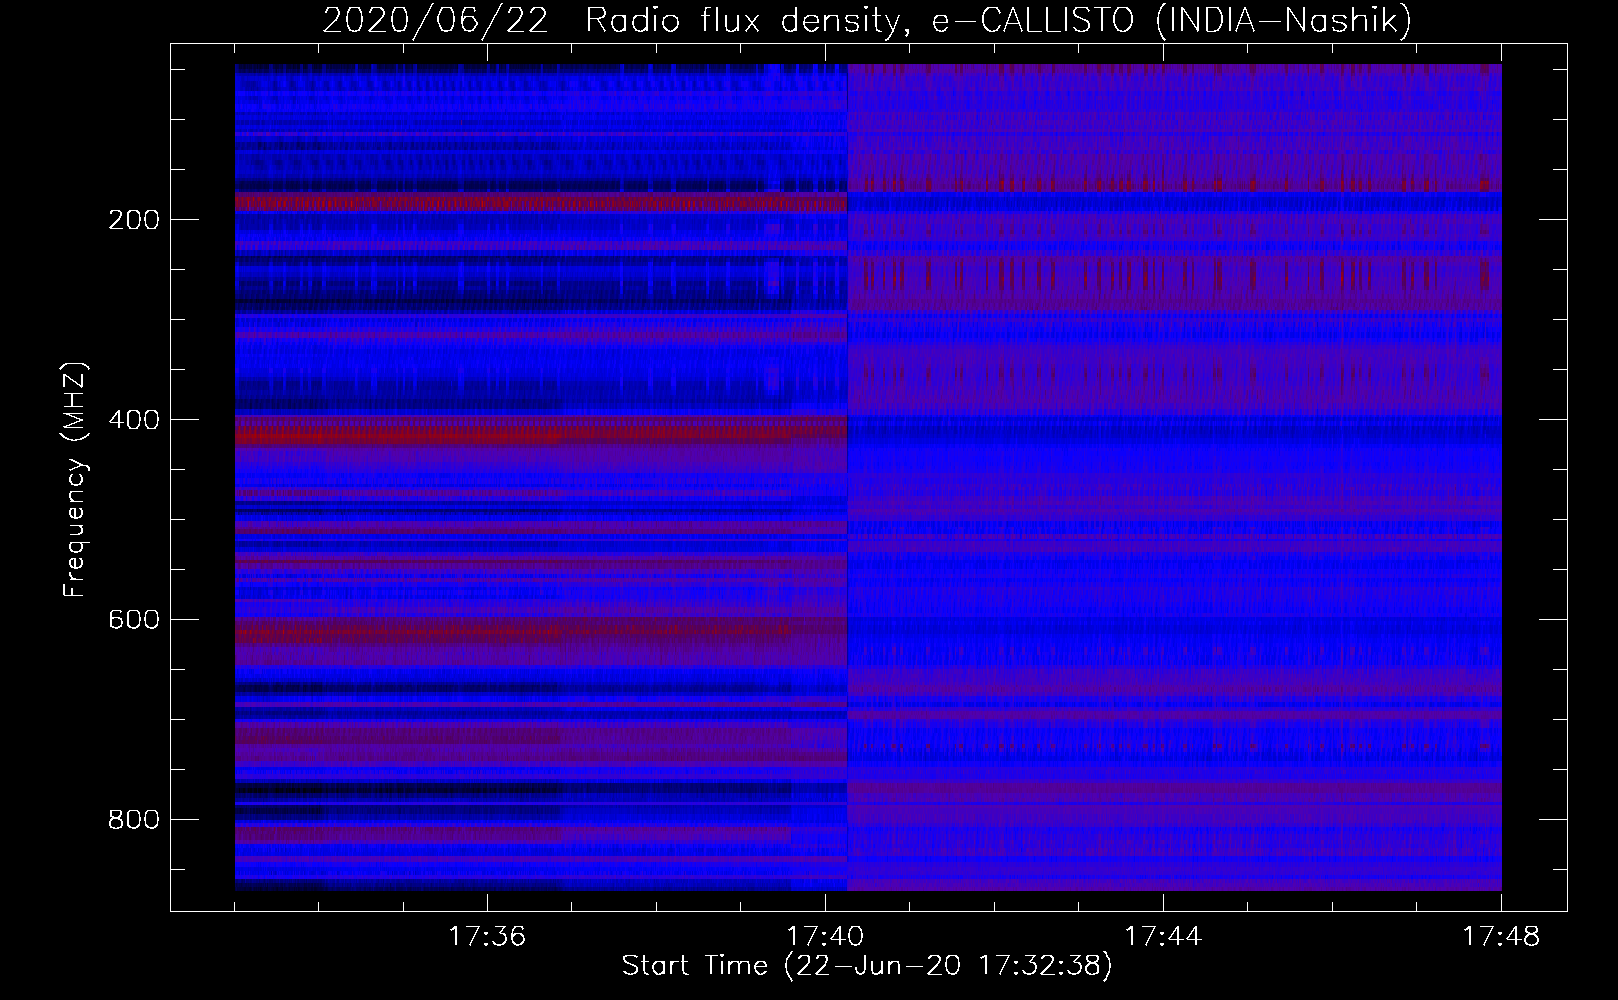Click the 17:44 time tick label

tap(1163, 937)
